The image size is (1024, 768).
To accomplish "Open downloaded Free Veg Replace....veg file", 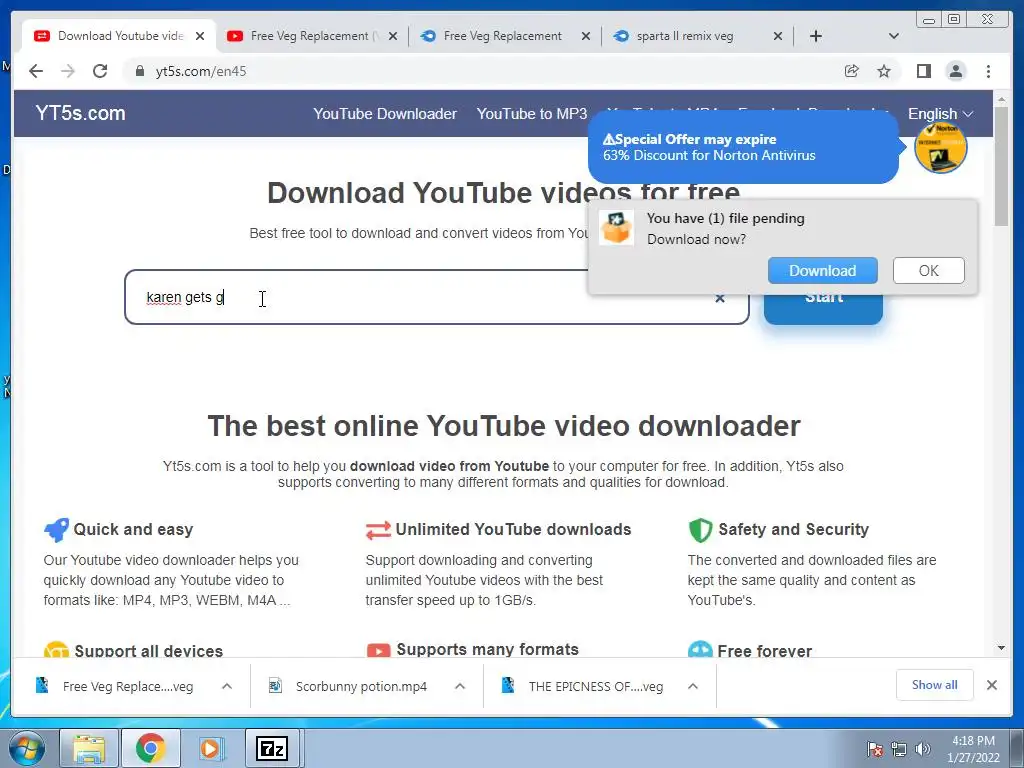I will 115,686.
